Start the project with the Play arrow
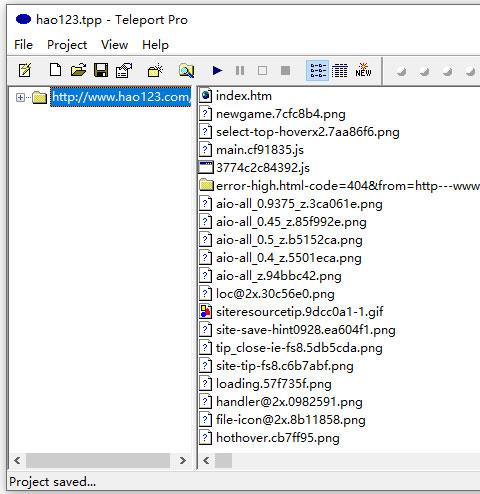 tap(217, 70)
